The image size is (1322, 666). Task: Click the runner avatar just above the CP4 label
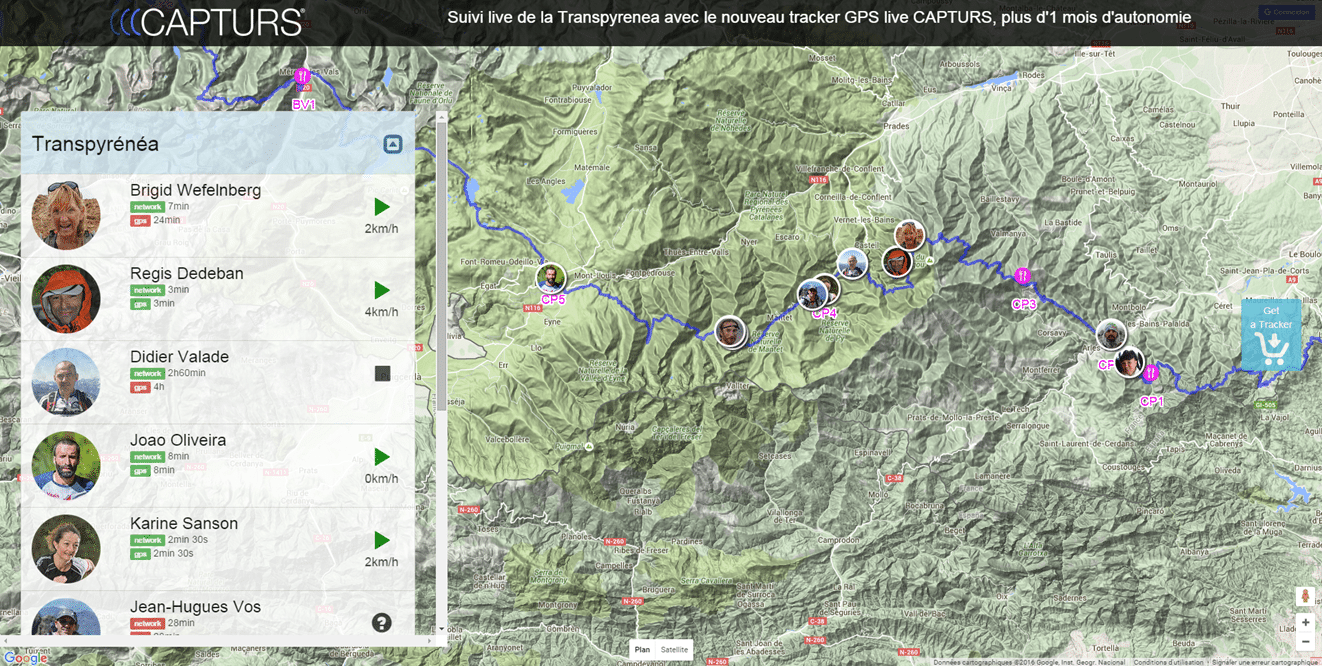[x=813, y=294]
